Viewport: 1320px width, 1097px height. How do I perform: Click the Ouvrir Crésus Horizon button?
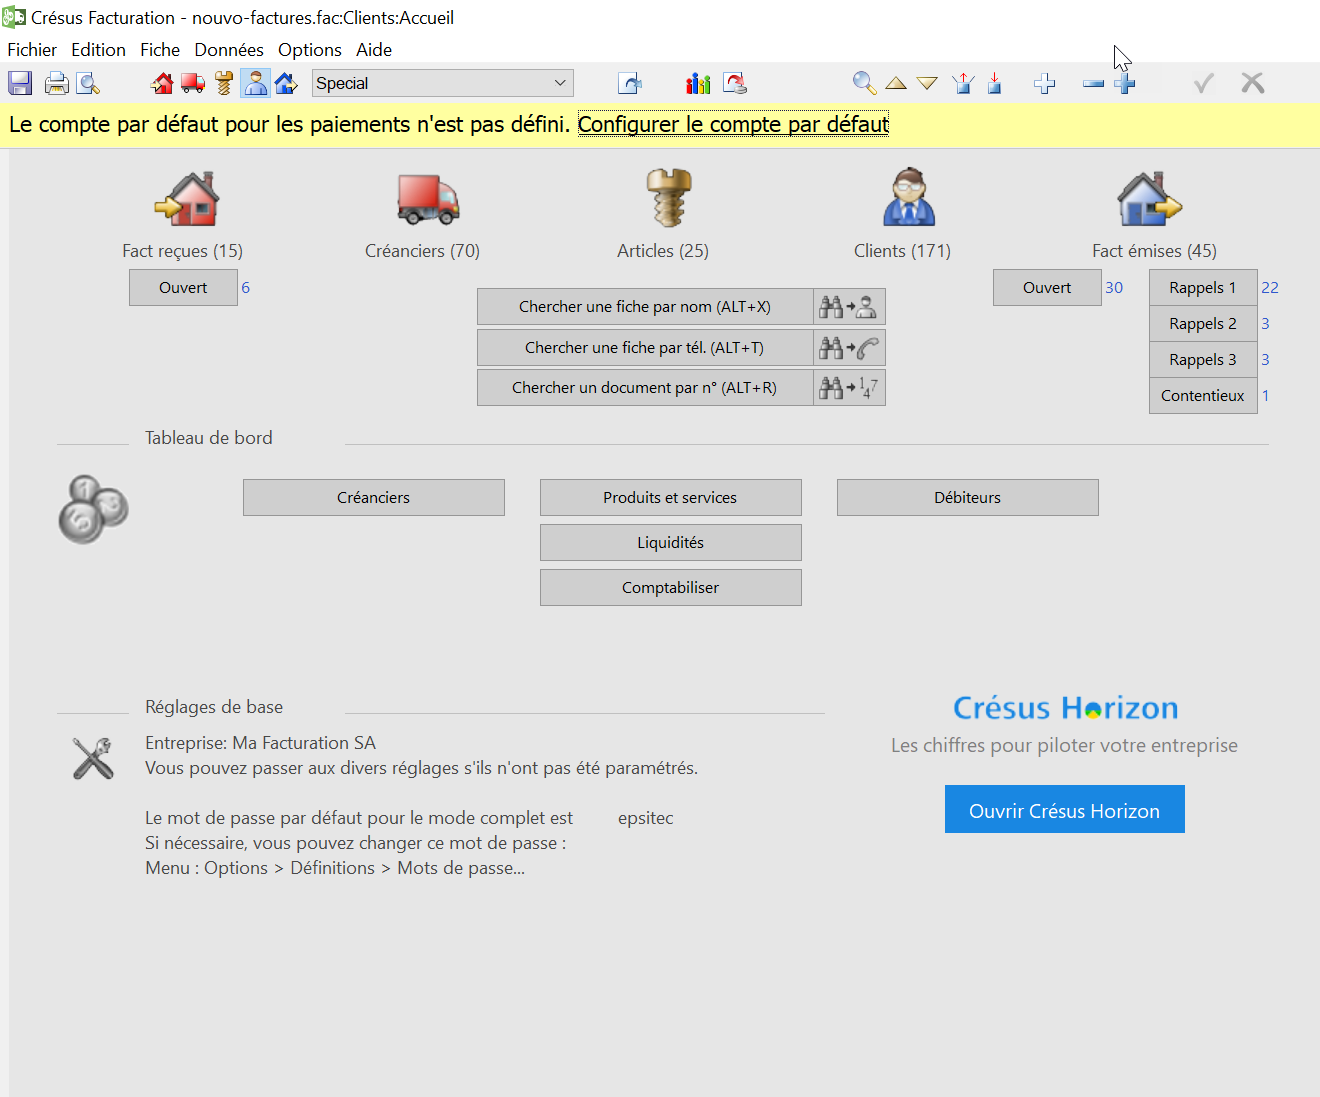click(1065, 809)
